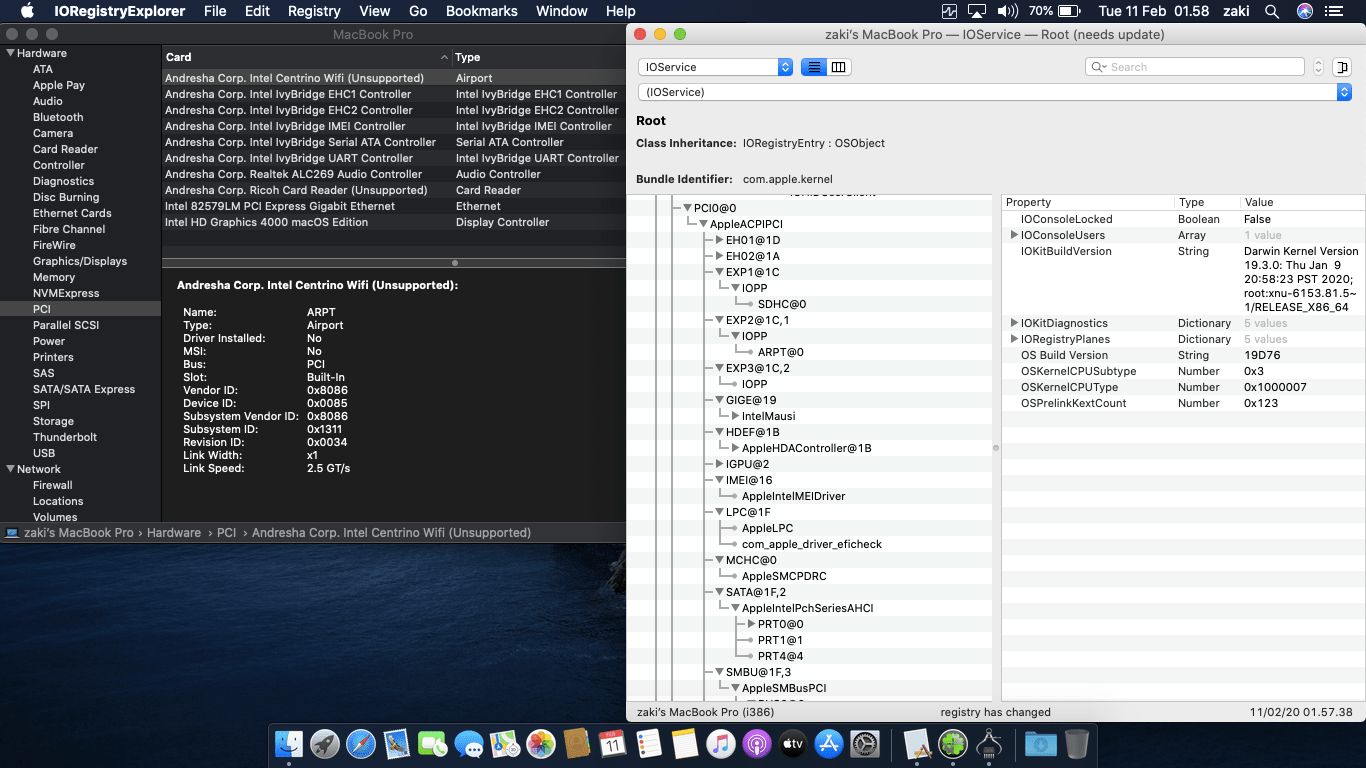Open the Trash in the Dock

pyautogui.click(x=1077, y=743)
